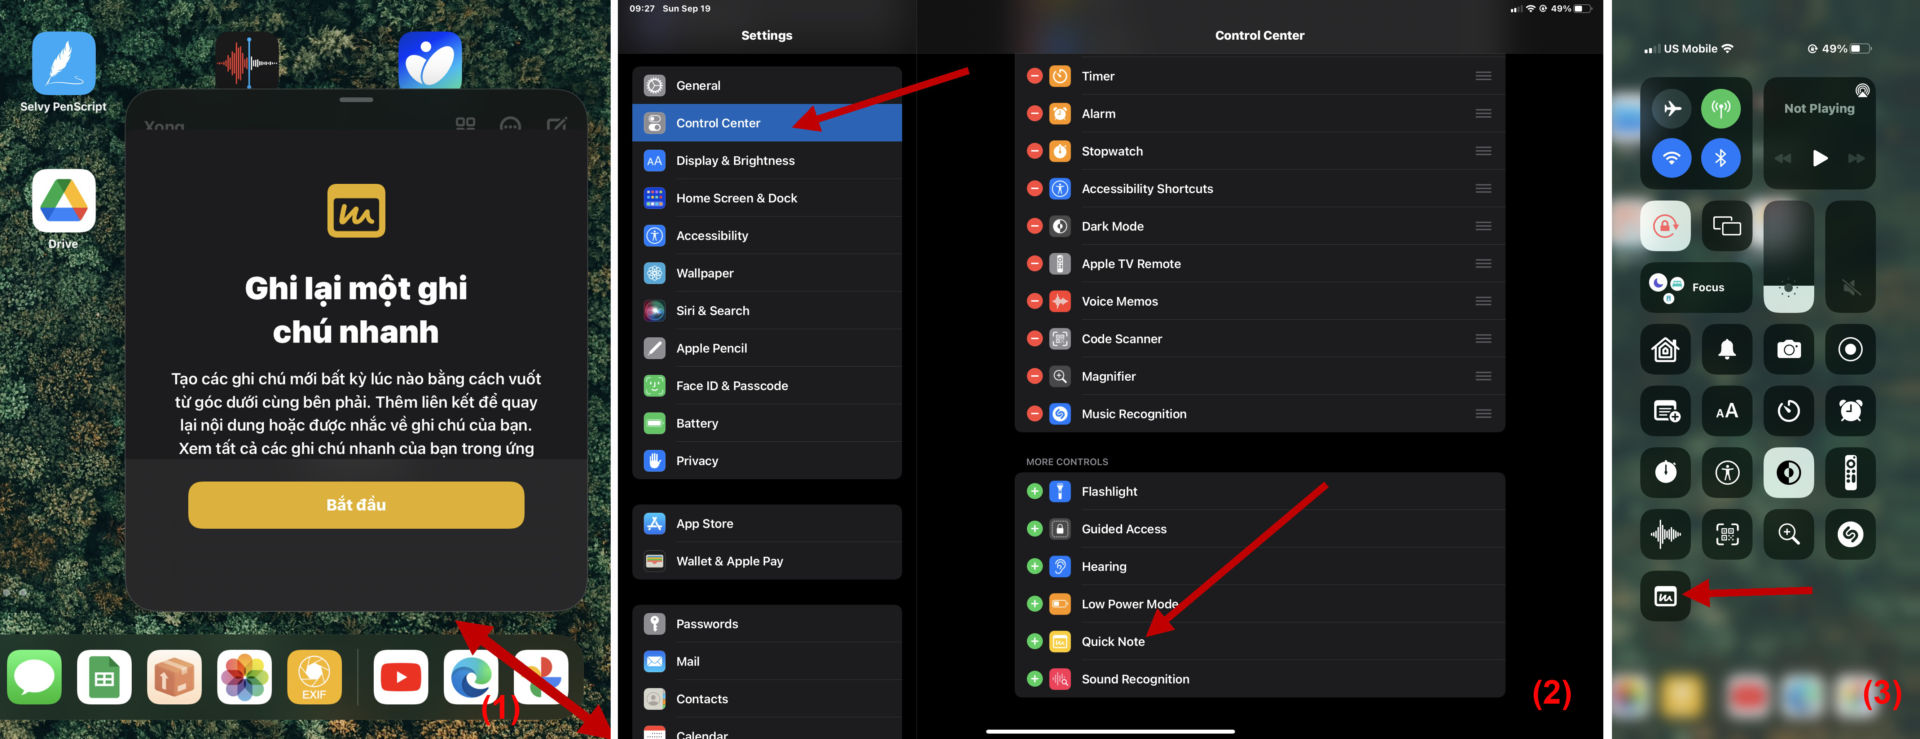
Task: Toggle Wi-Fi in Control Center
Action: pyautogui.click(x=1671, y=158)
